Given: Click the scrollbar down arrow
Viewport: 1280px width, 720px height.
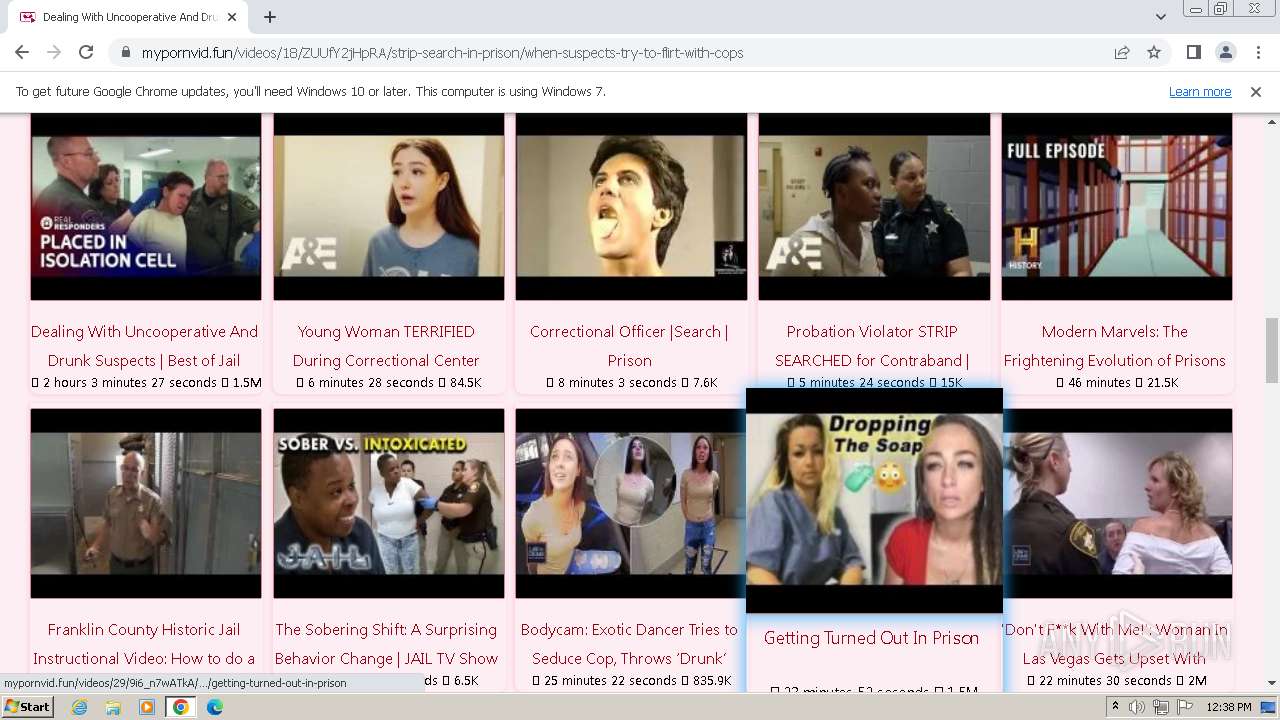Looking at the screenshot, I should click(1271, 683).
